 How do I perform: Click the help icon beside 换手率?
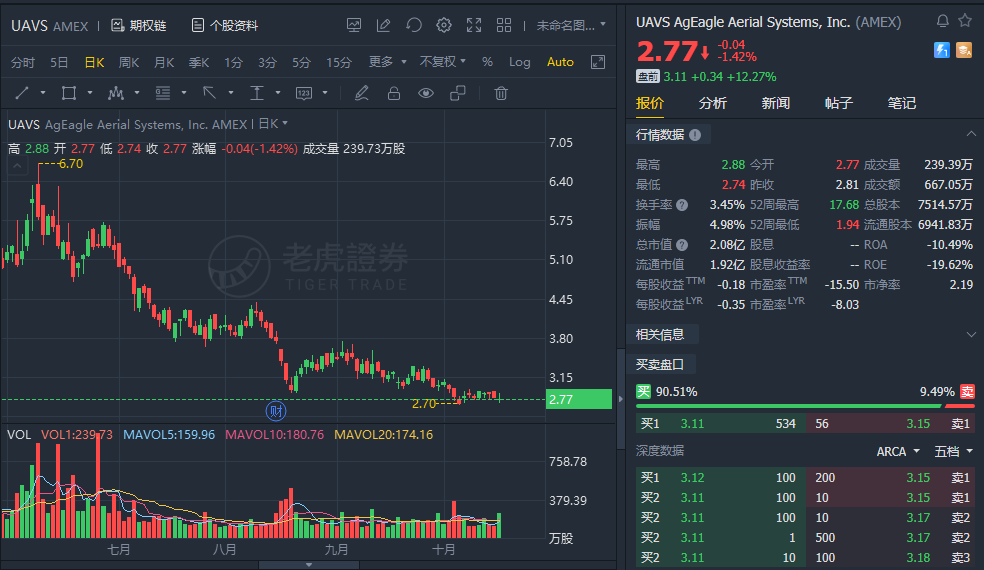(x=682, y=205)
